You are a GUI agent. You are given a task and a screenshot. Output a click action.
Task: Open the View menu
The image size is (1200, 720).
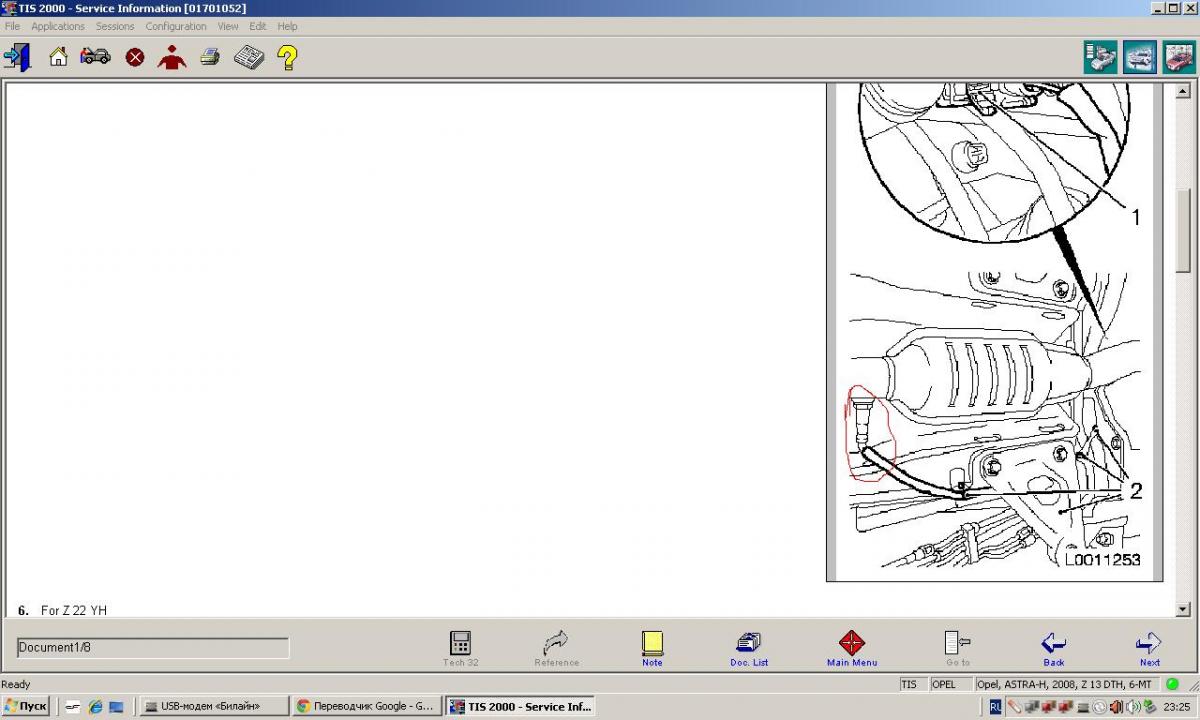coord(228,27)
